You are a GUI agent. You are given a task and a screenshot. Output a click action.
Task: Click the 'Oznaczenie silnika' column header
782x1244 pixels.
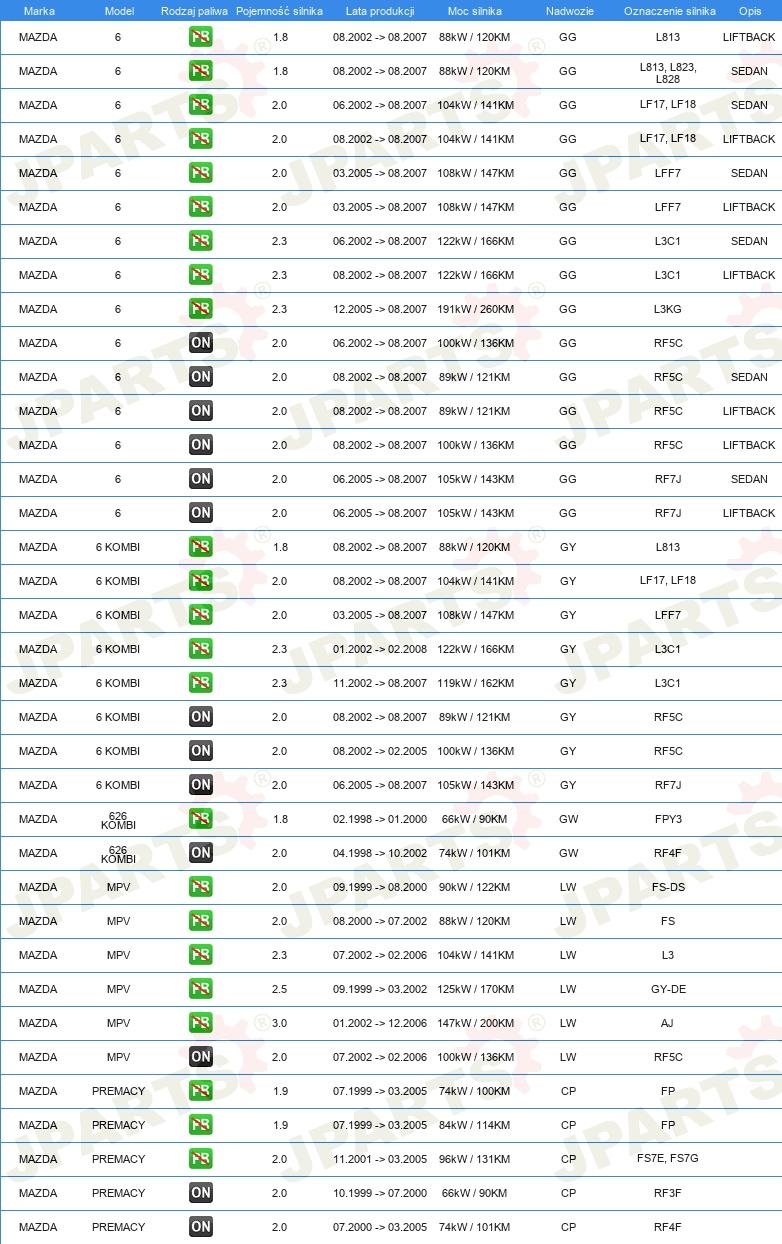(669, 11)
